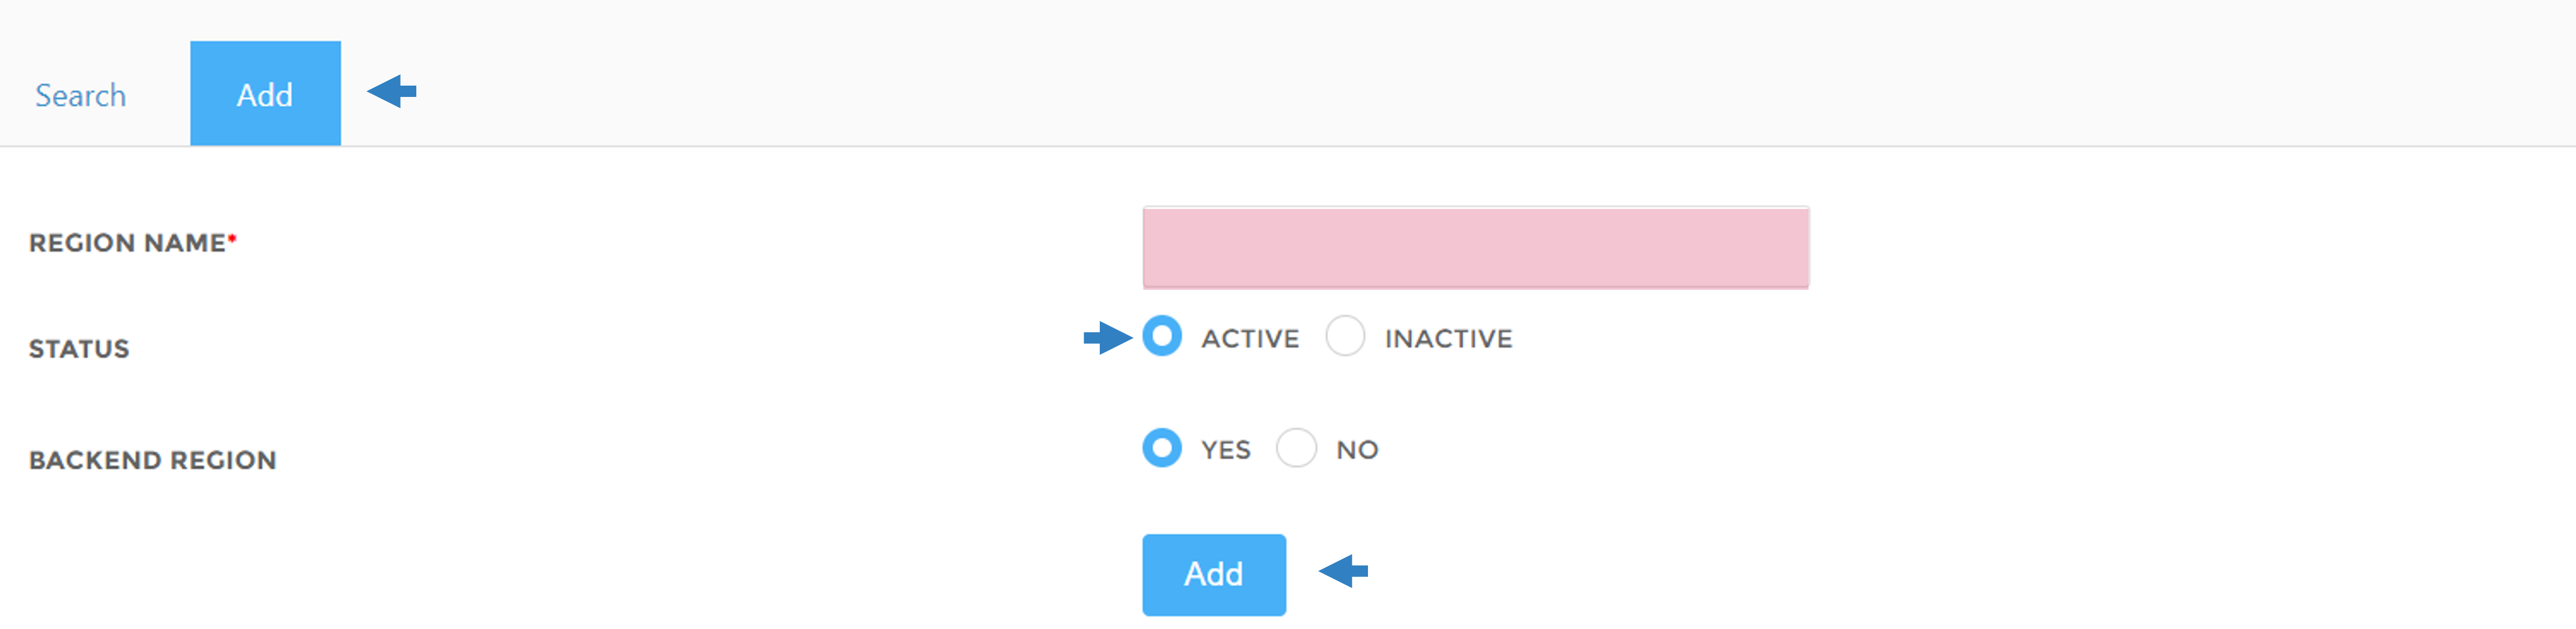The width and height of the screenshot is (2576, 629).
Task: Click the NO label text
Action: pos(1357,450)
